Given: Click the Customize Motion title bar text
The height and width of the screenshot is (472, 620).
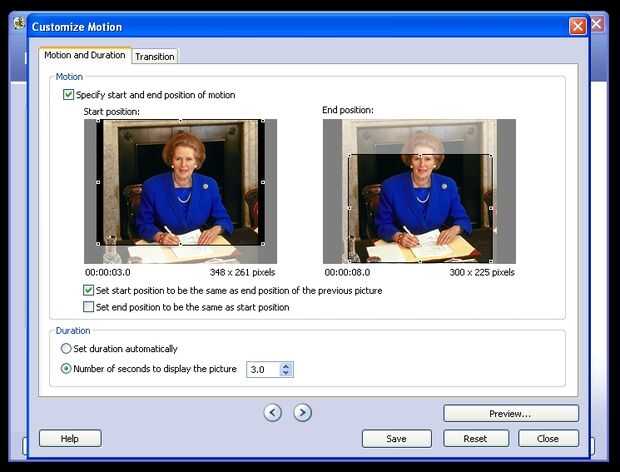Looking at the screenshot, I should tap(77, 27).
